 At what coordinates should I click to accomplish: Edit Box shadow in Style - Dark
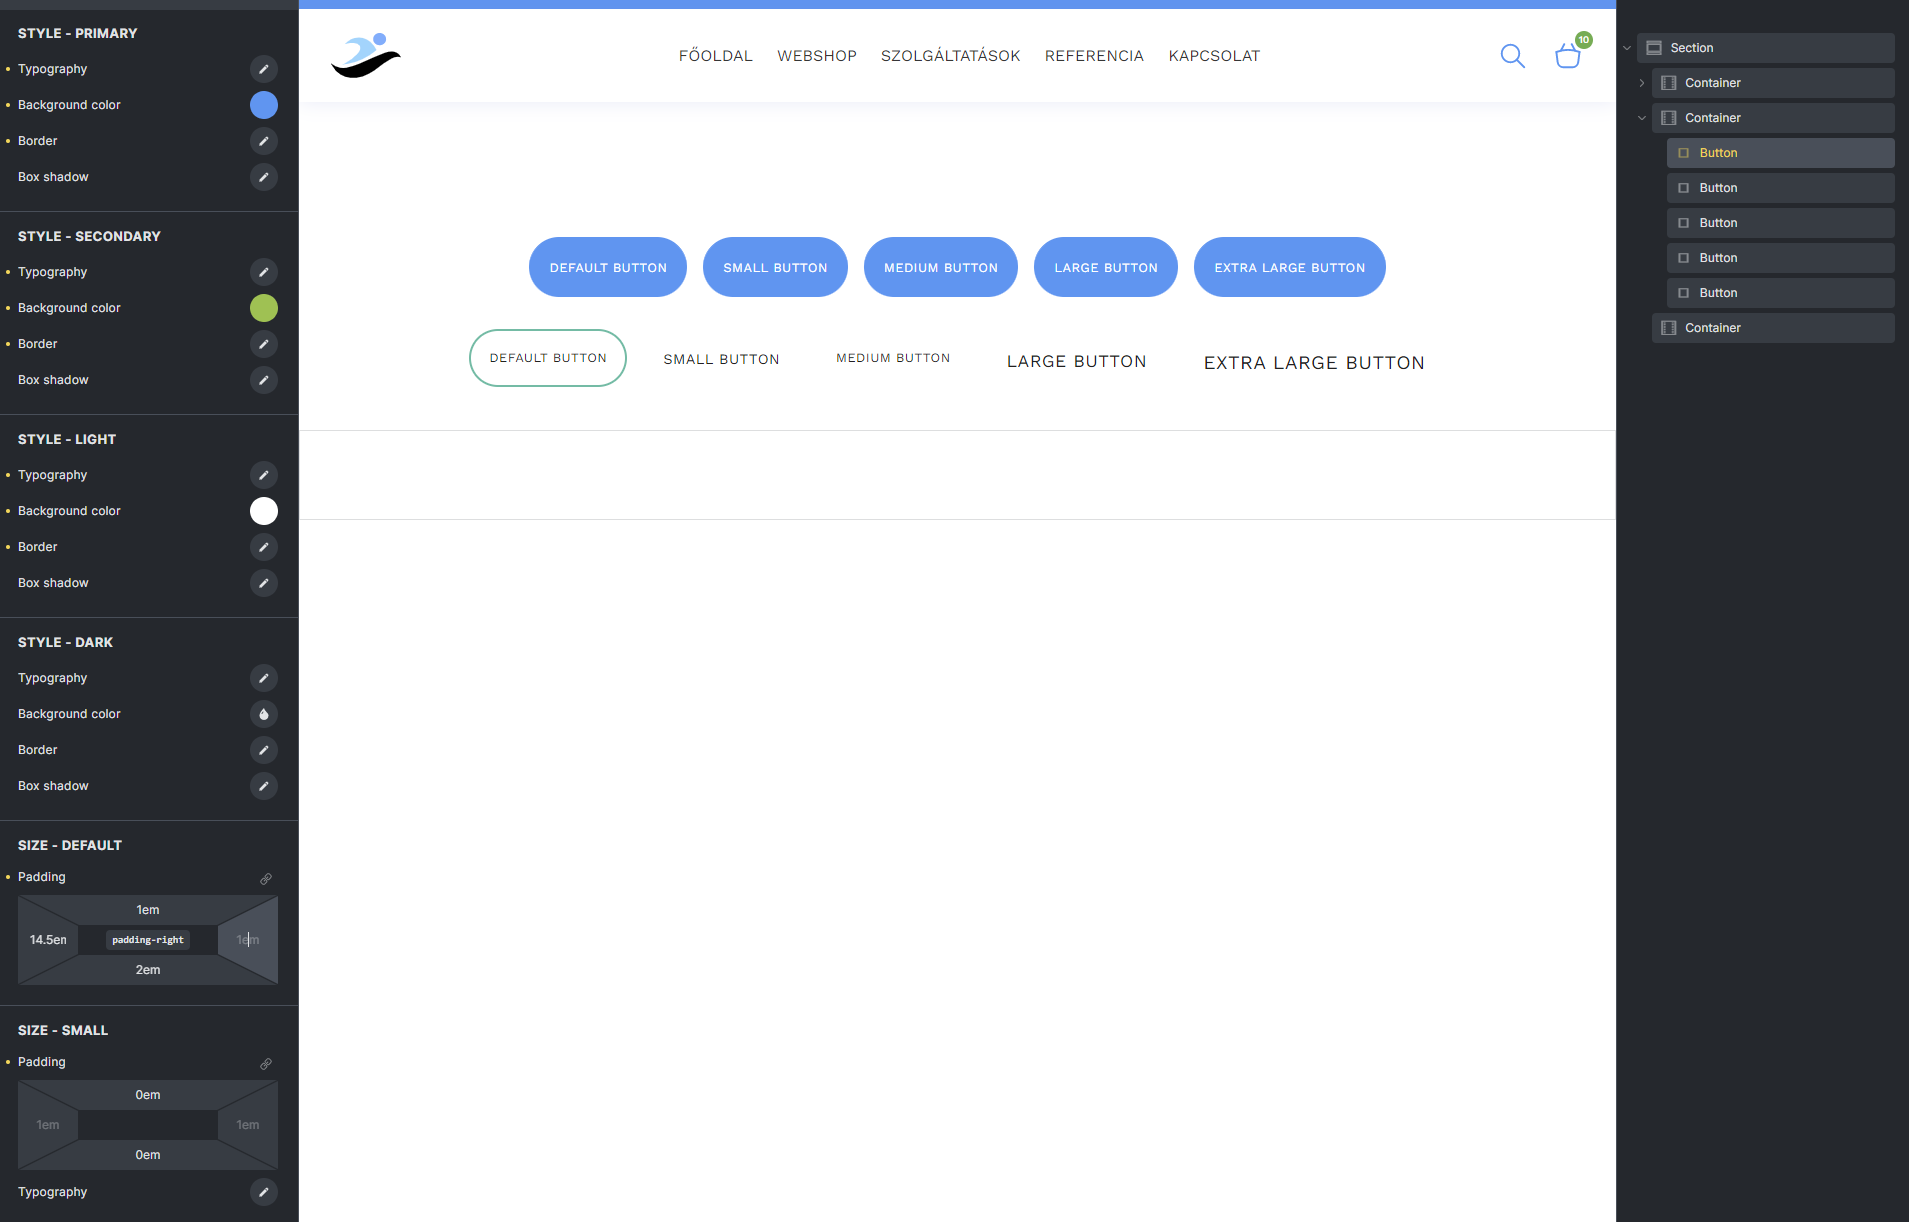(x=264, y=786)
